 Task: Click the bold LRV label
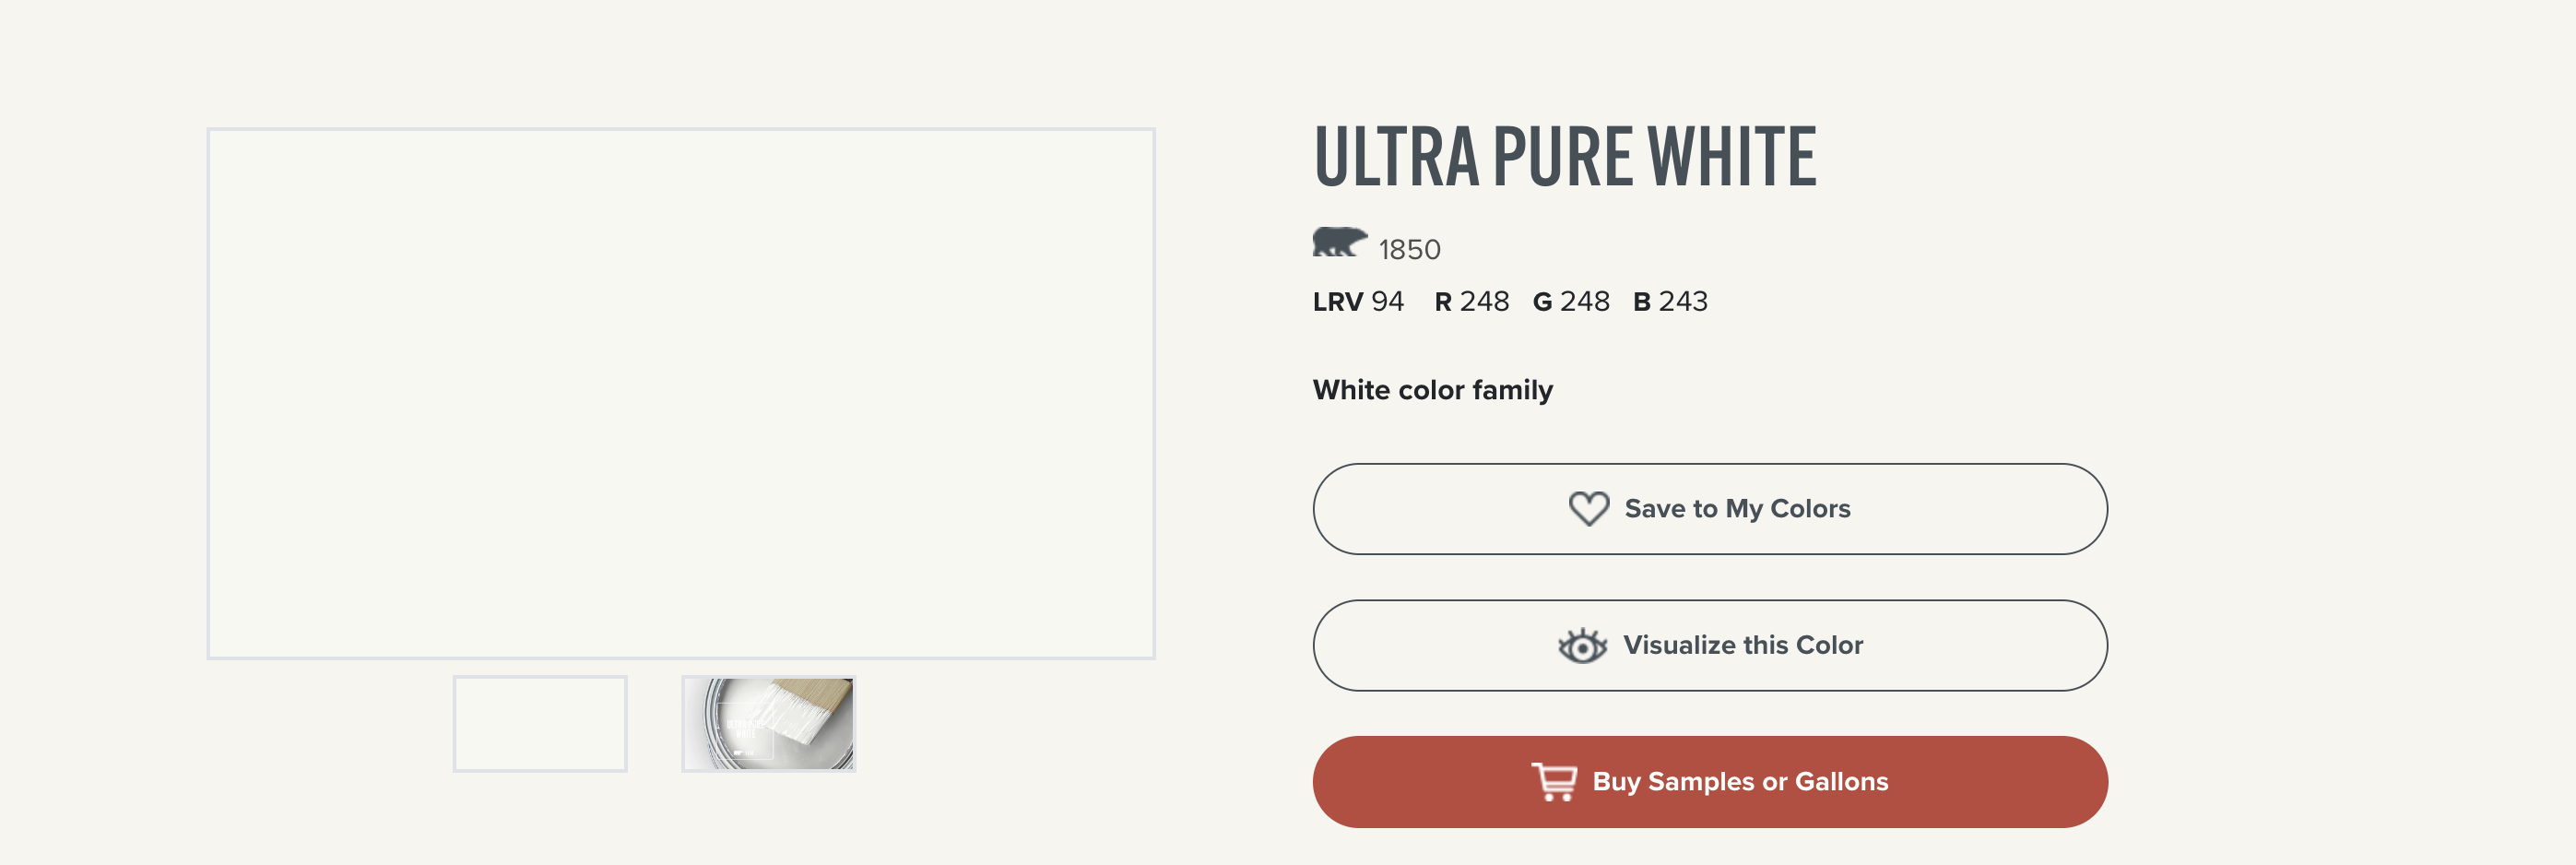[x=1337, y=302]
